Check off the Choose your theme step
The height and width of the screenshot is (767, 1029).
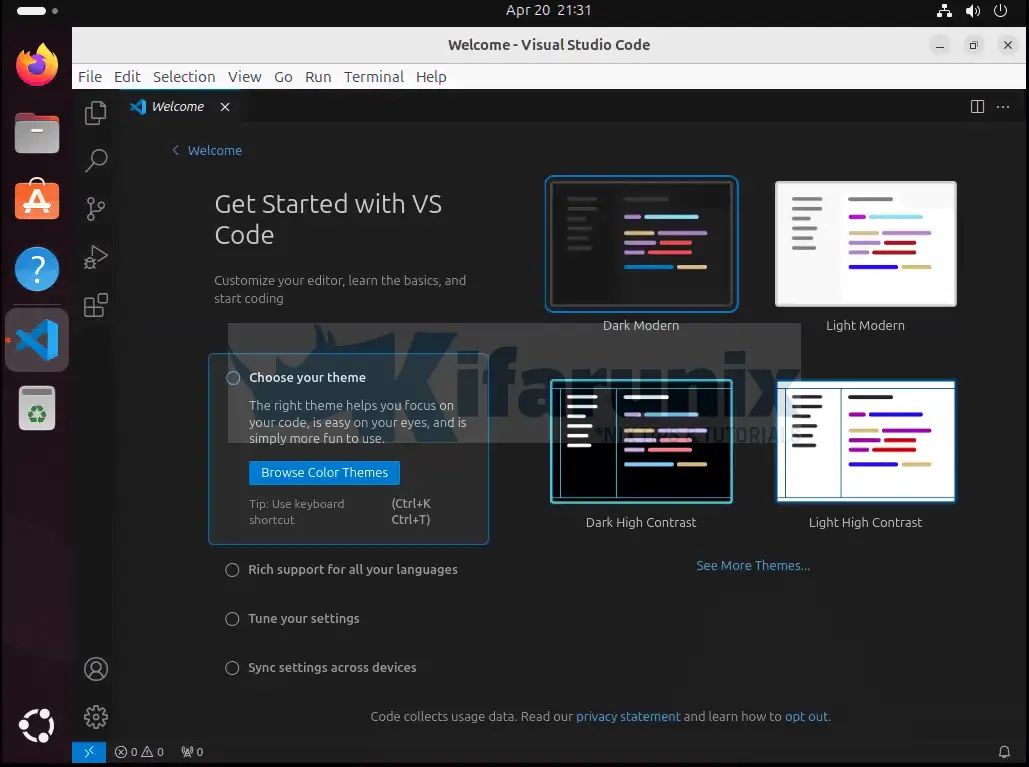[232, 377]
